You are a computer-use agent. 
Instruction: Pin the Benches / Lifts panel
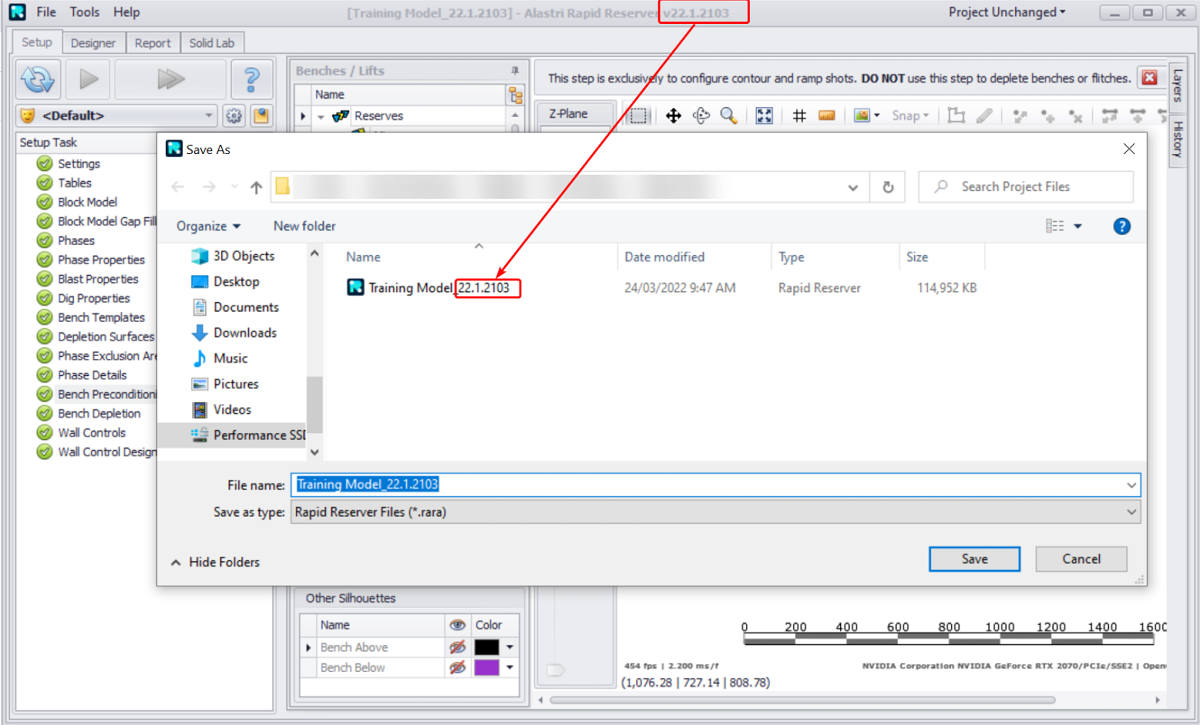(x=515, y=71)
